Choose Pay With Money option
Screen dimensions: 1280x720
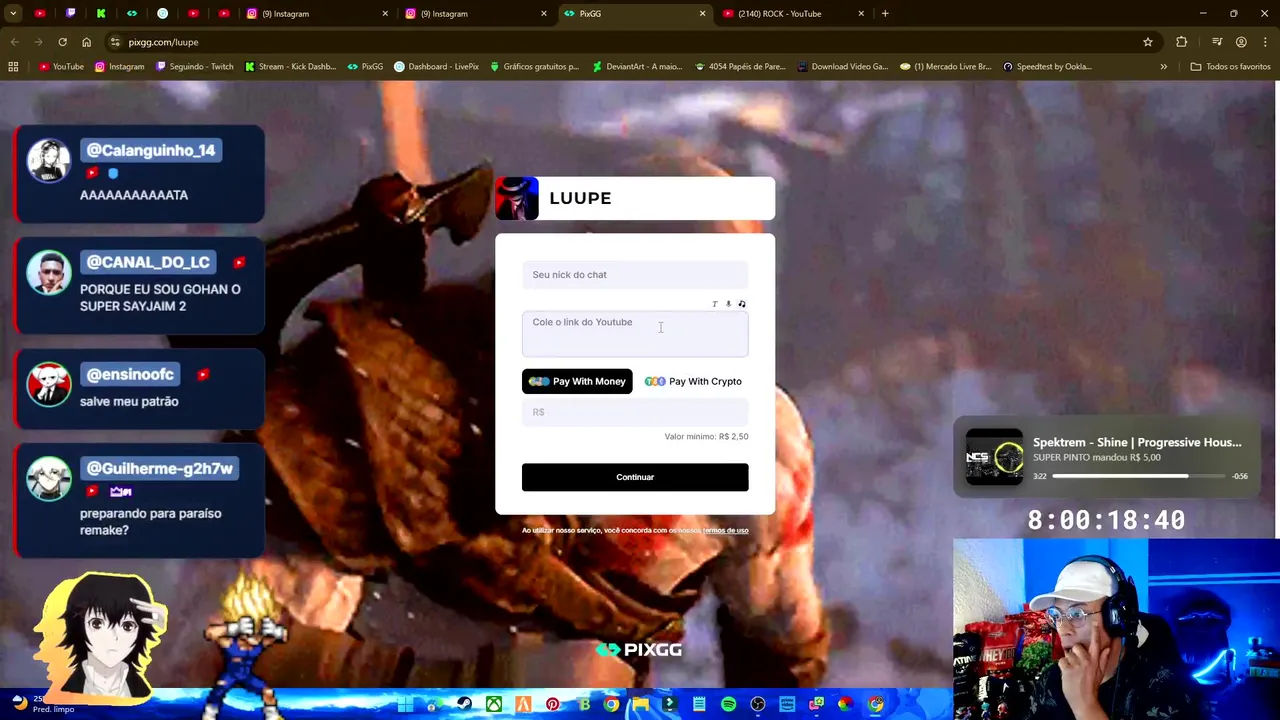[577, 381]
